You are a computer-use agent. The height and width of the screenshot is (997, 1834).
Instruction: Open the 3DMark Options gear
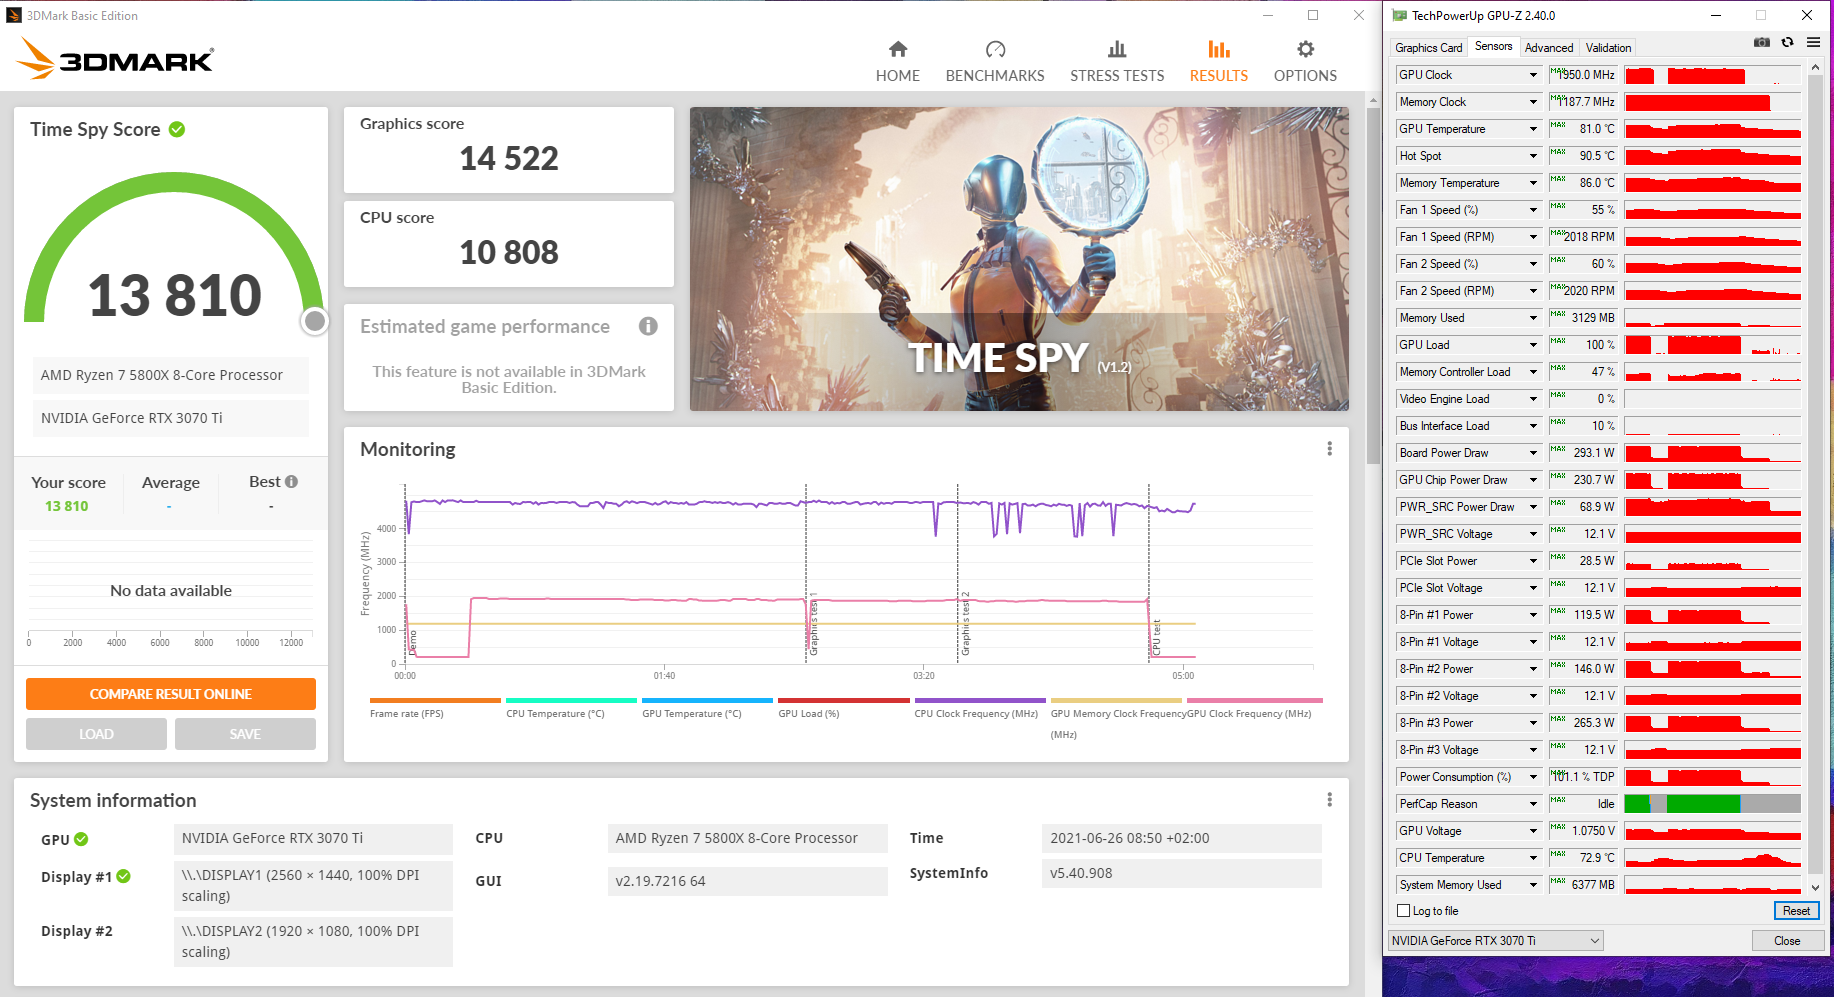(x=1305, y=61)
